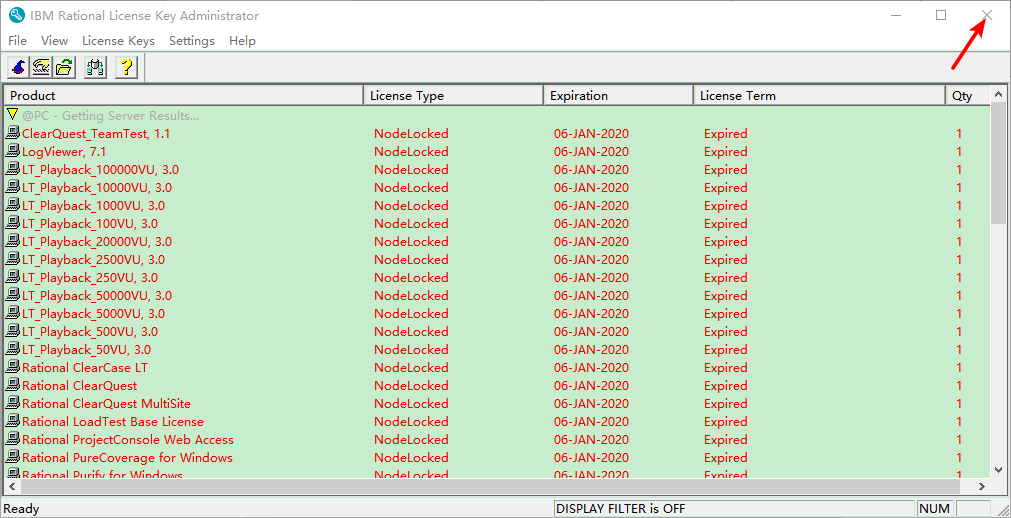Click the 'DISPLAY FILTER is OFF' status bar text
The image size is (1011, 518).
[x=620, y=508]
